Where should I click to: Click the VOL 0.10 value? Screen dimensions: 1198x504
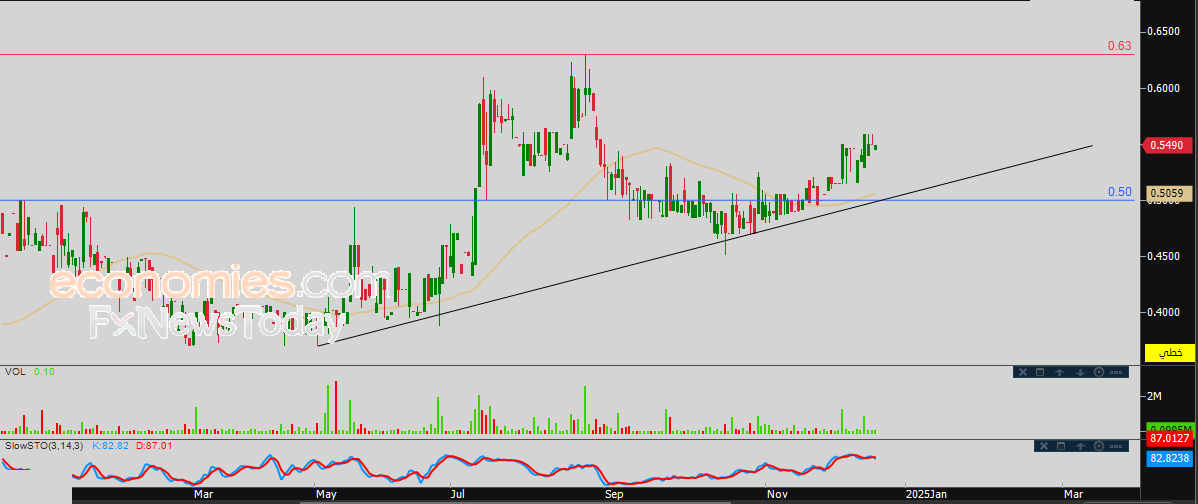[x=44, y=371]
